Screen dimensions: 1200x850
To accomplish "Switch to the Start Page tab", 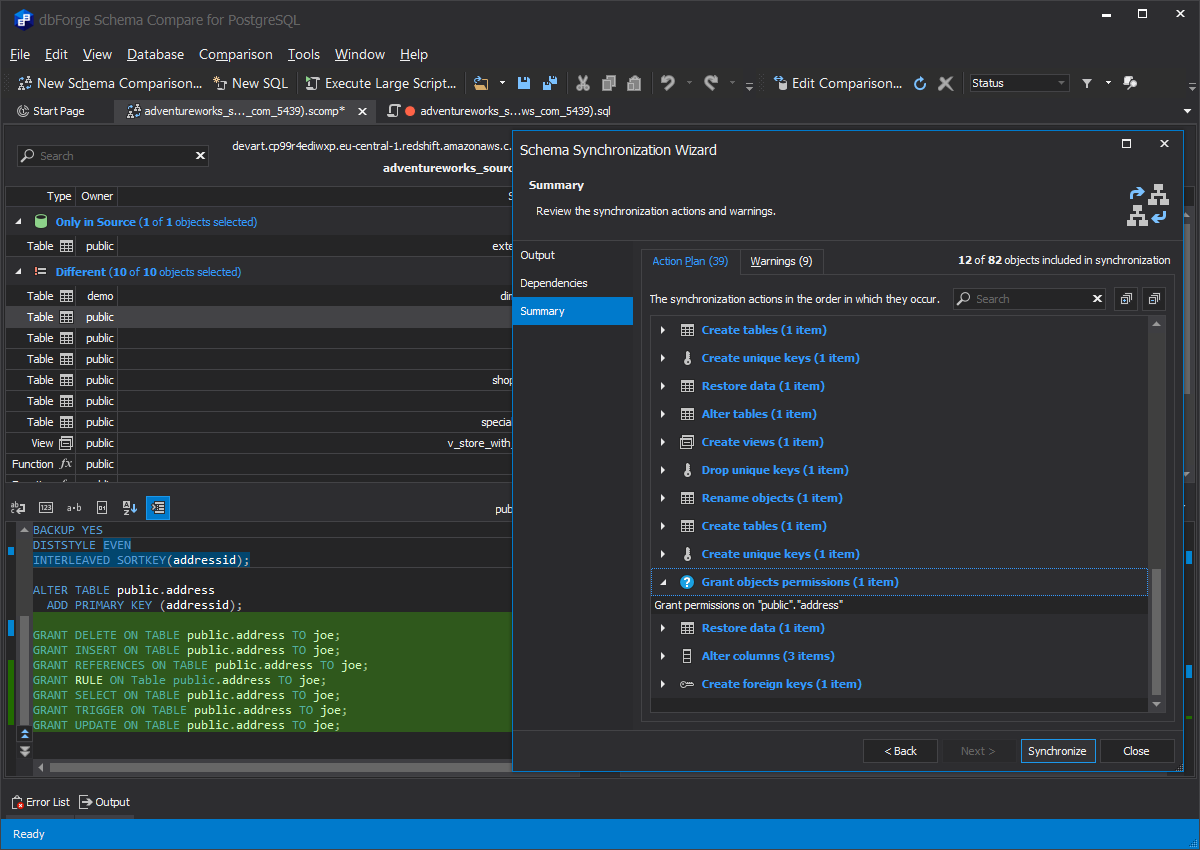I will pos(50,111).
